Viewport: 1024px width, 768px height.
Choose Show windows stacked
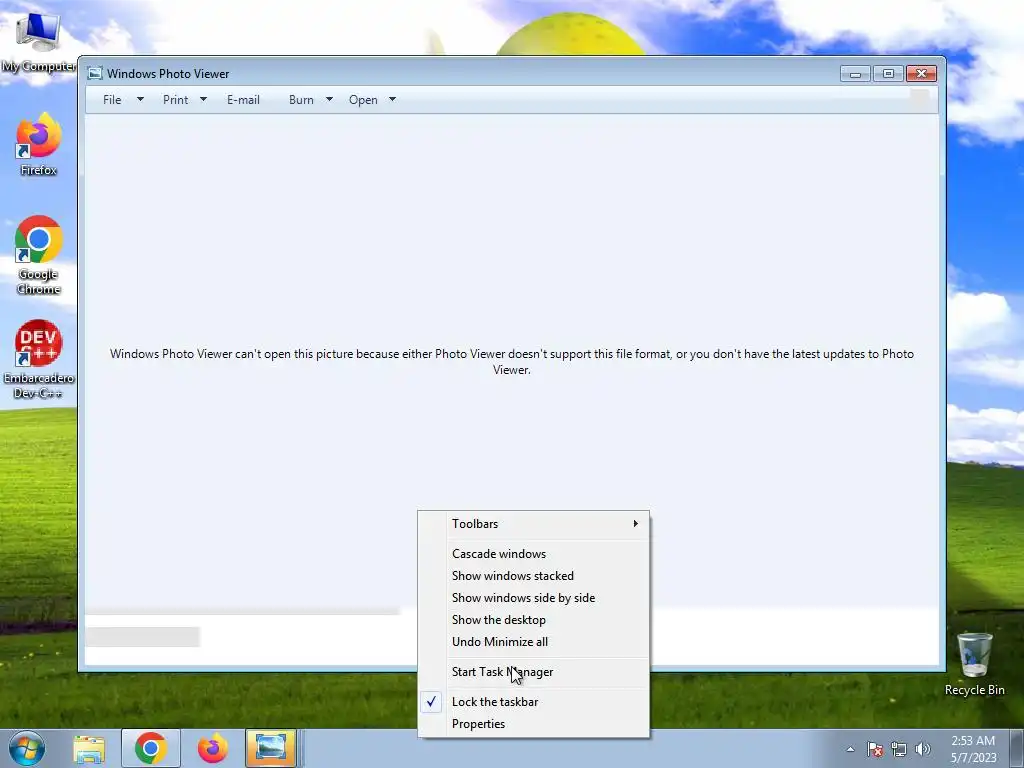click(534, 576)
